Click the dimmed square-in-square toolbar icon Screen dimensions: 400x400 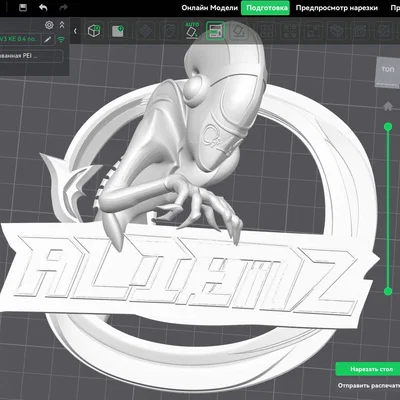click(360, 32)
